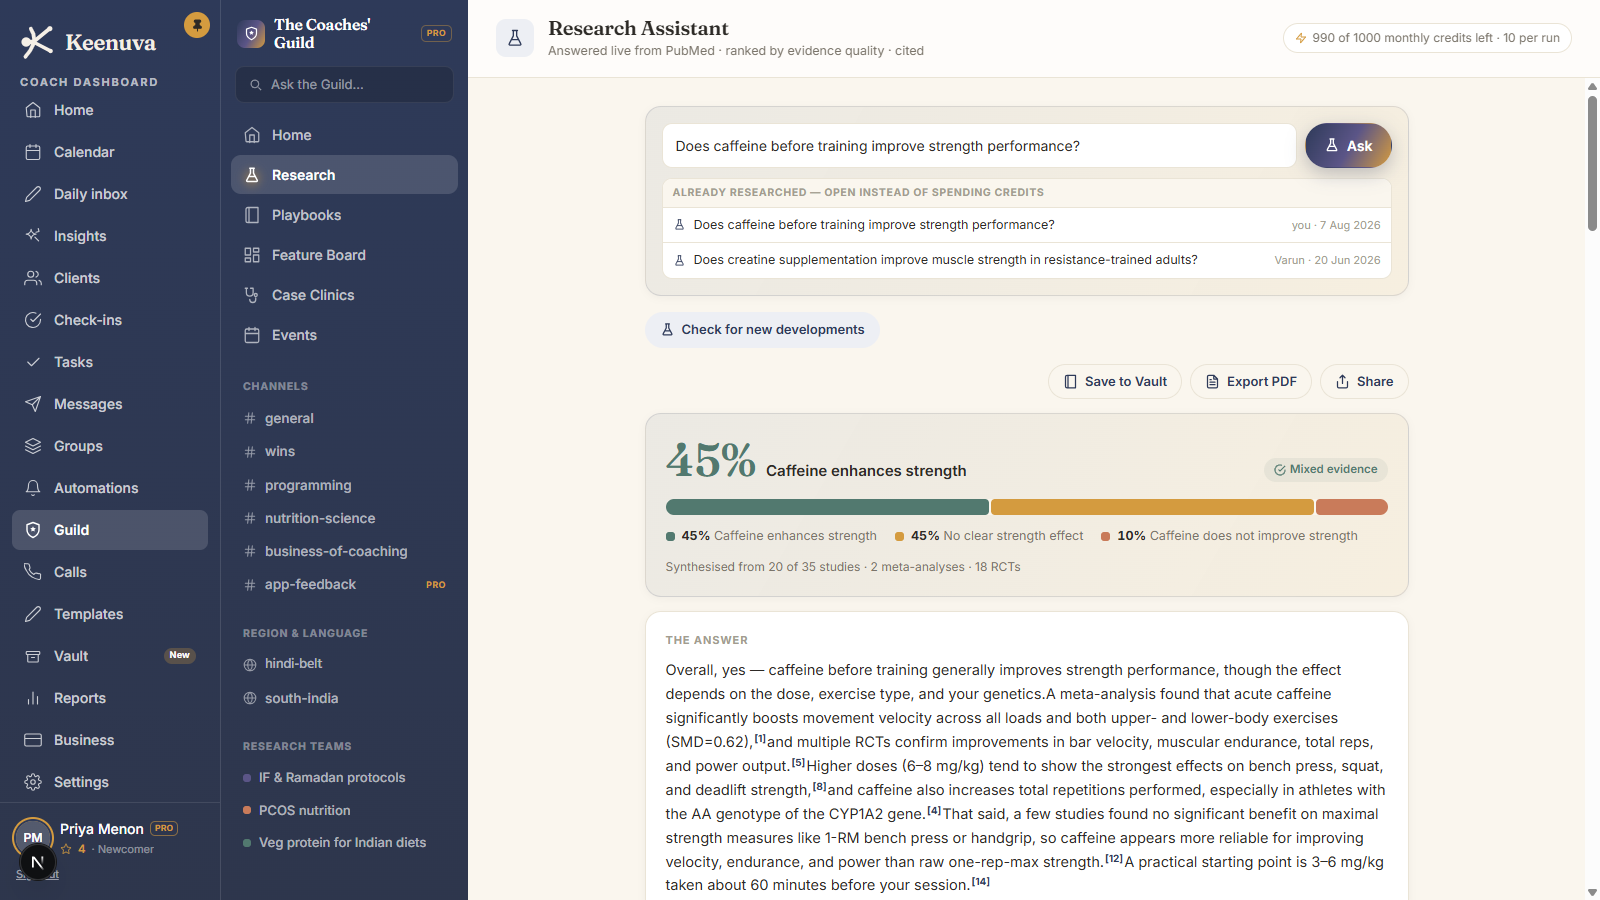This screenshot has height=900, width=1600.
Task: Click the Research Assistant flask header icon
Action: pyautogui.click(x=515, y=38)
